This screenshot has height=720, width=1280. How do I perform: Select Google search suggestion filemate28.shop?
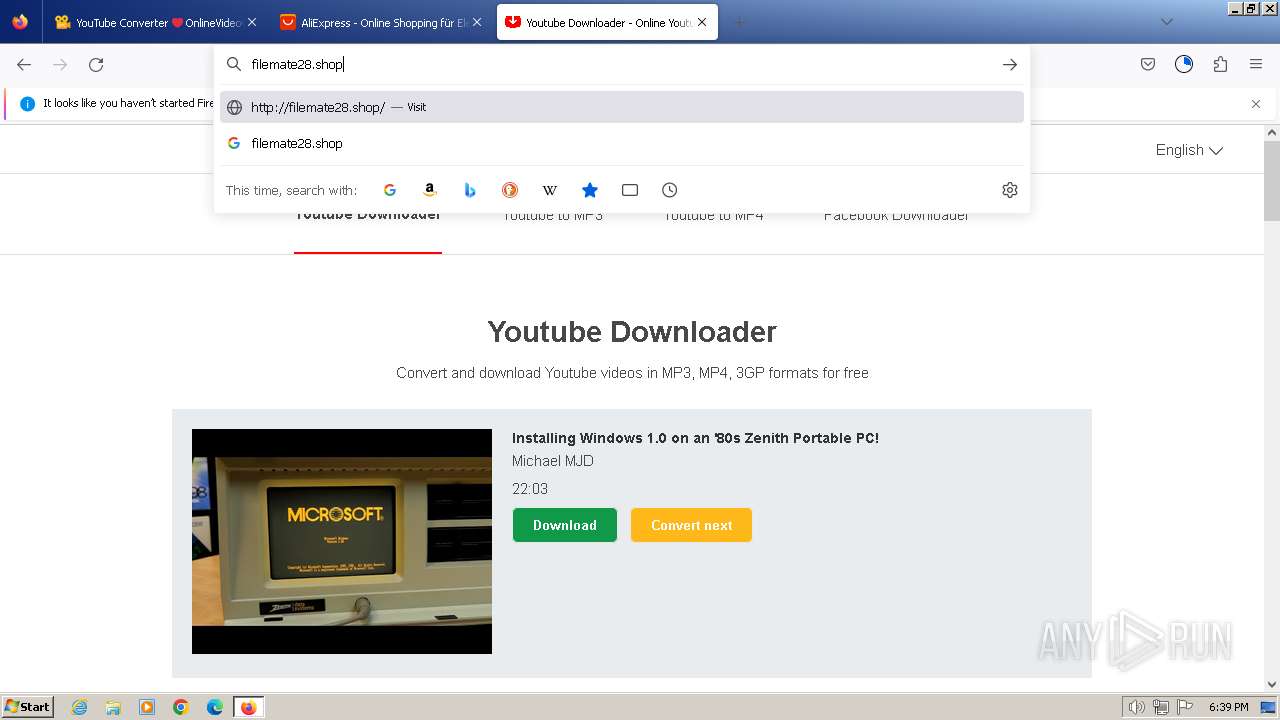pyautogui.click(x=622, y=143)
